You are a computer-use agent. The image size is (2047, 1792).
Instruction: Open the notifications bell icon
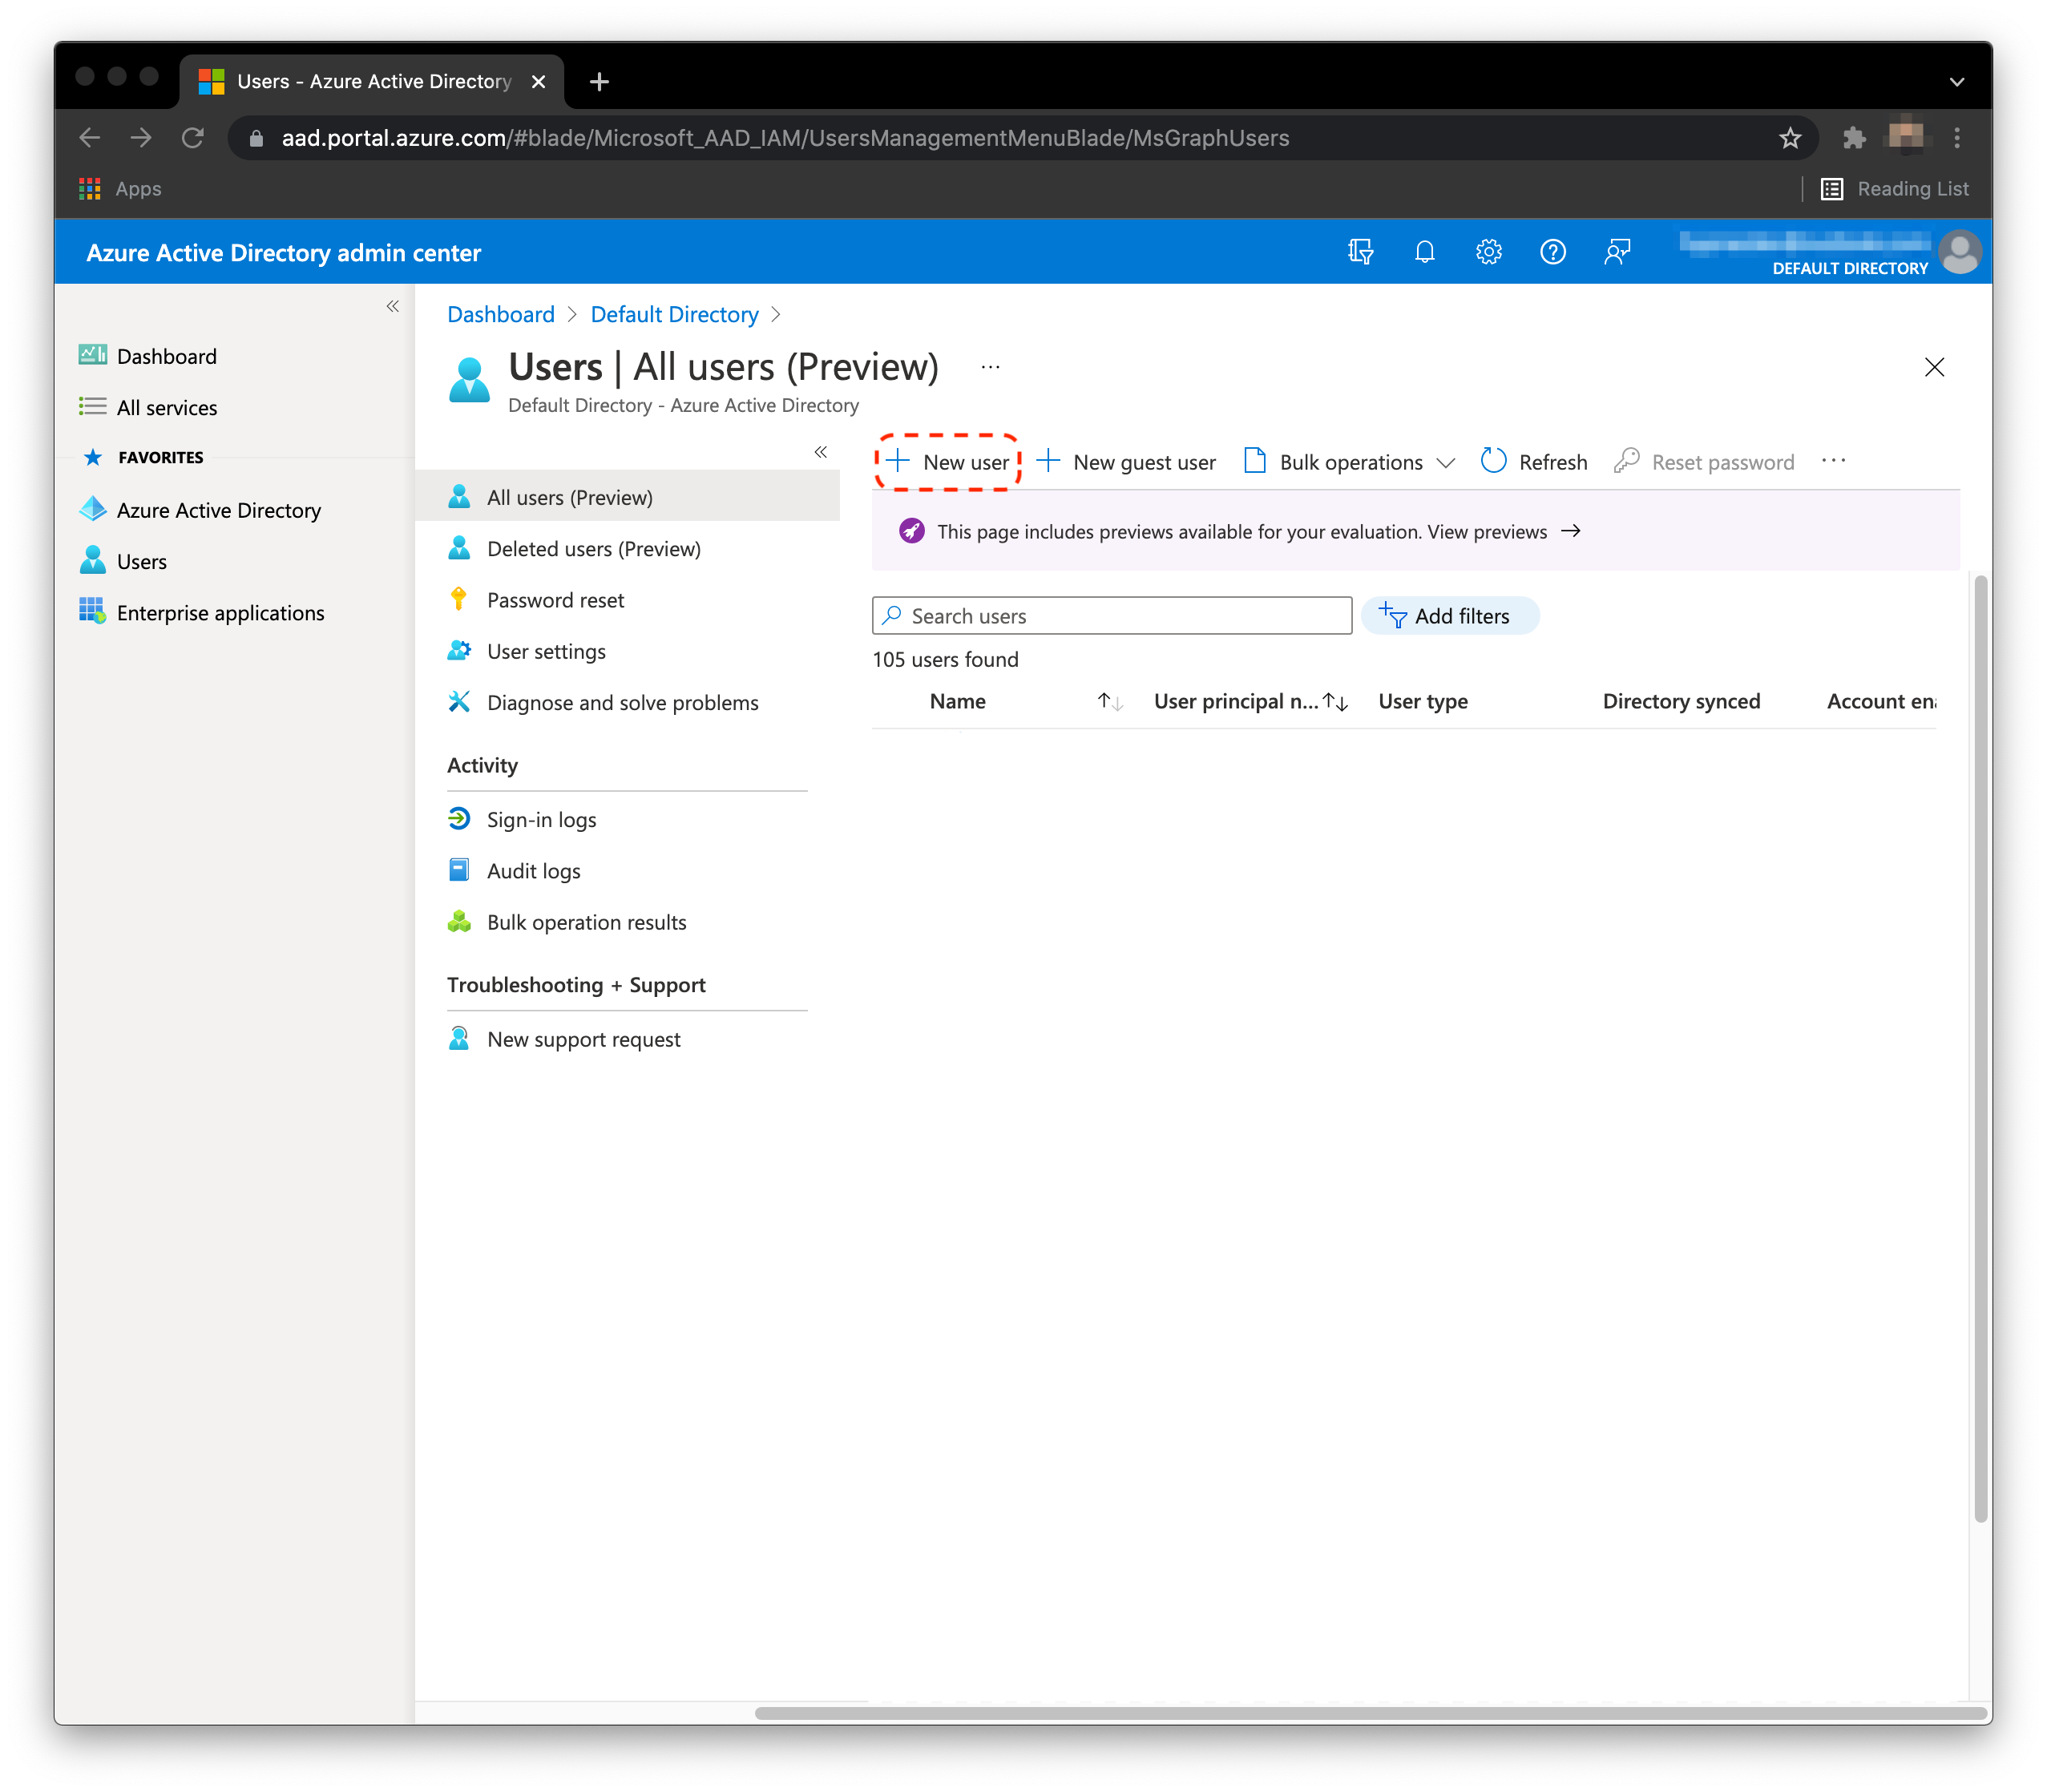1424,252
